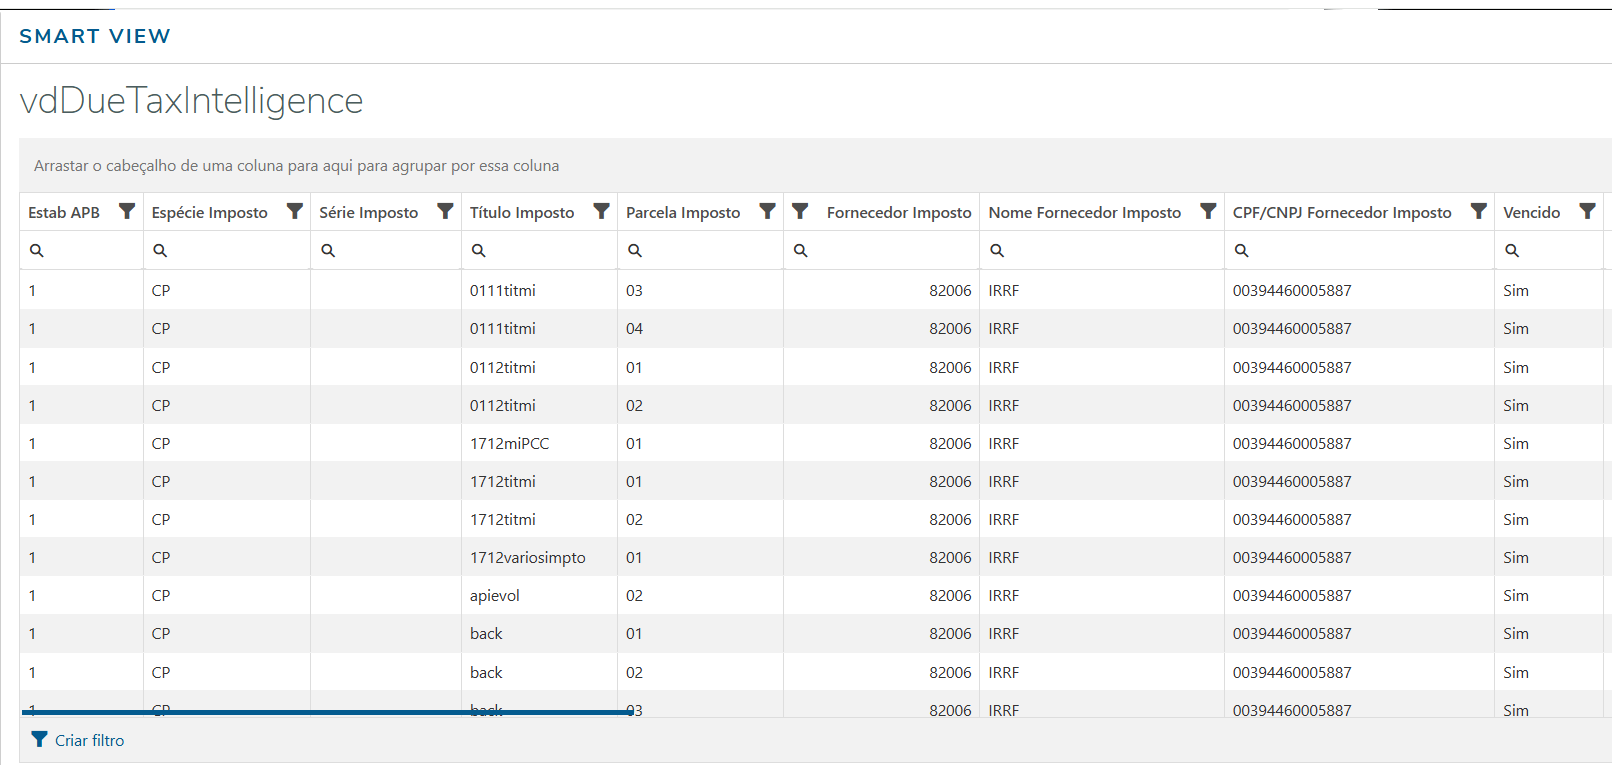Click search icon under Parcela Imposto
1612x765 pixels.
[x=635, y=251]
